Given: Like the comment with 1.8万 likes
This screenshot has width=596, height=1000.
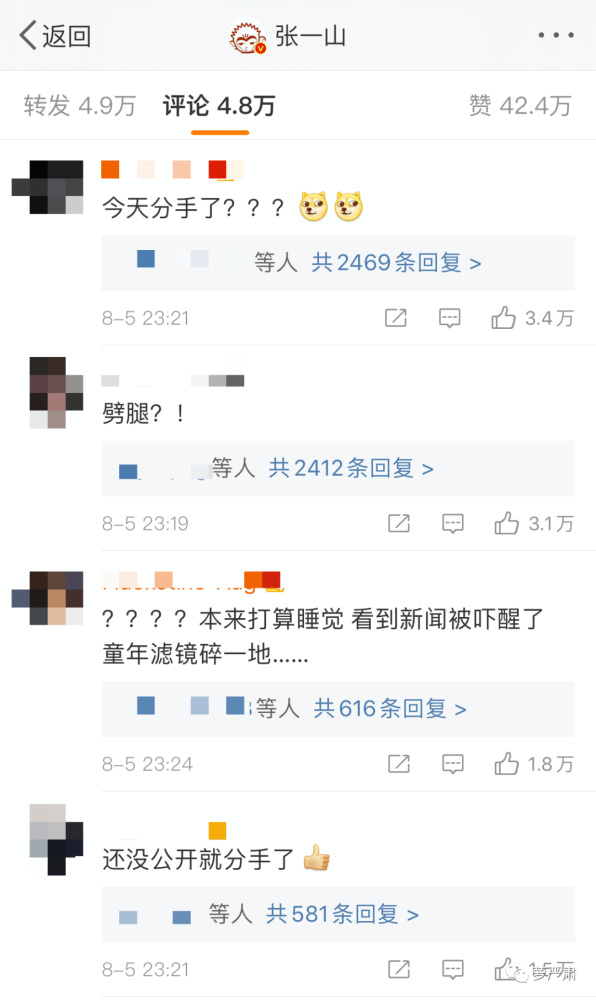Looking at the screenshot, I should pos(534,764).
